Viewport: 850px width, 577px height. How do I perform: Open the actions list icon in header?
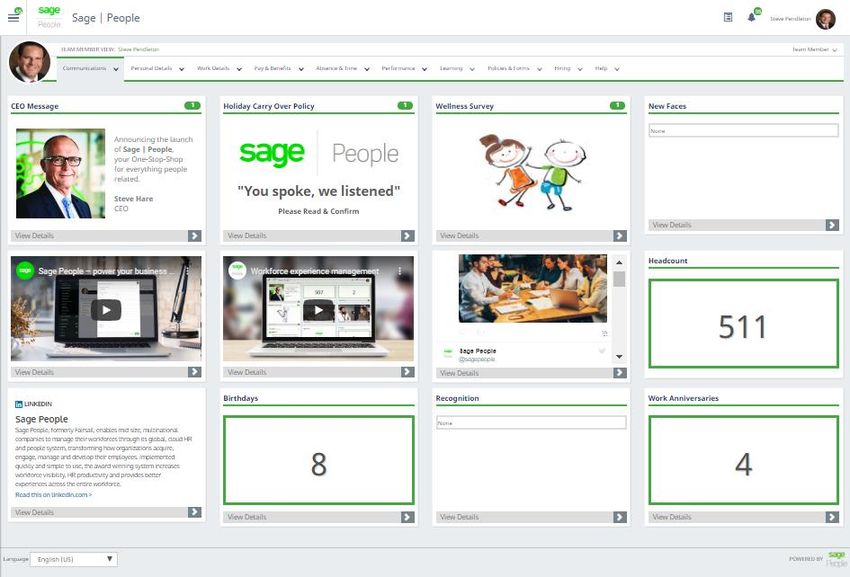[x=728, y=17]
